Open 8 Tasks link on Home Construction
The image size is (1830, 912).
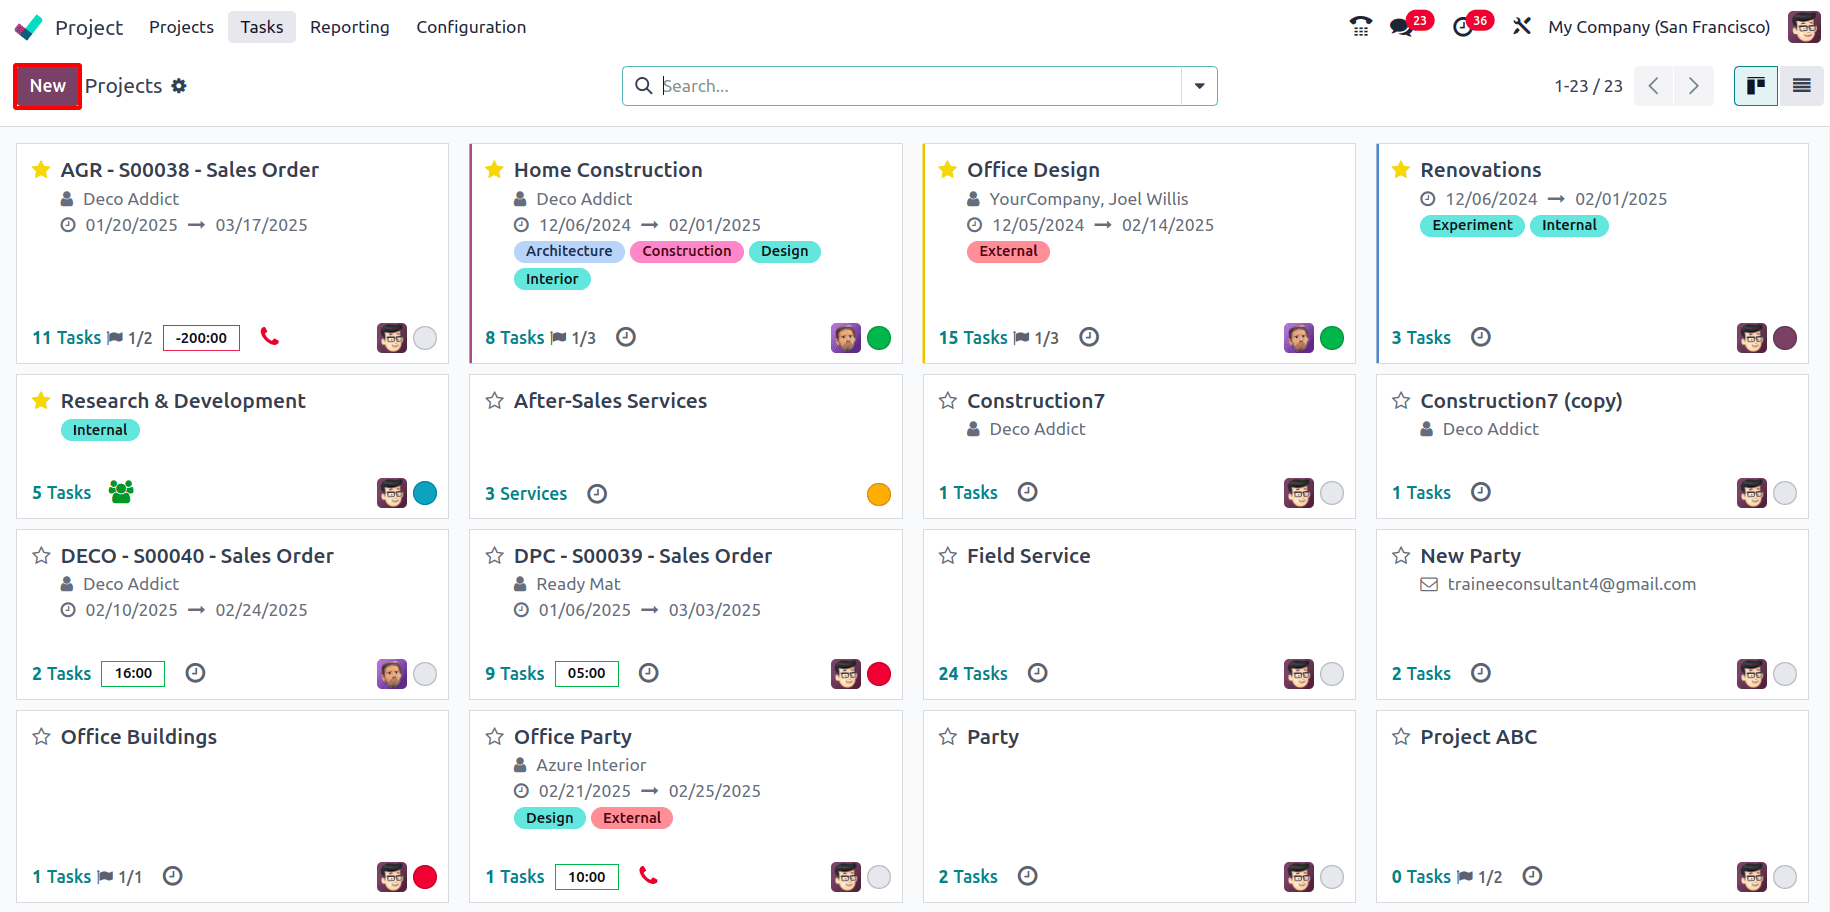[x=515, y=338]
